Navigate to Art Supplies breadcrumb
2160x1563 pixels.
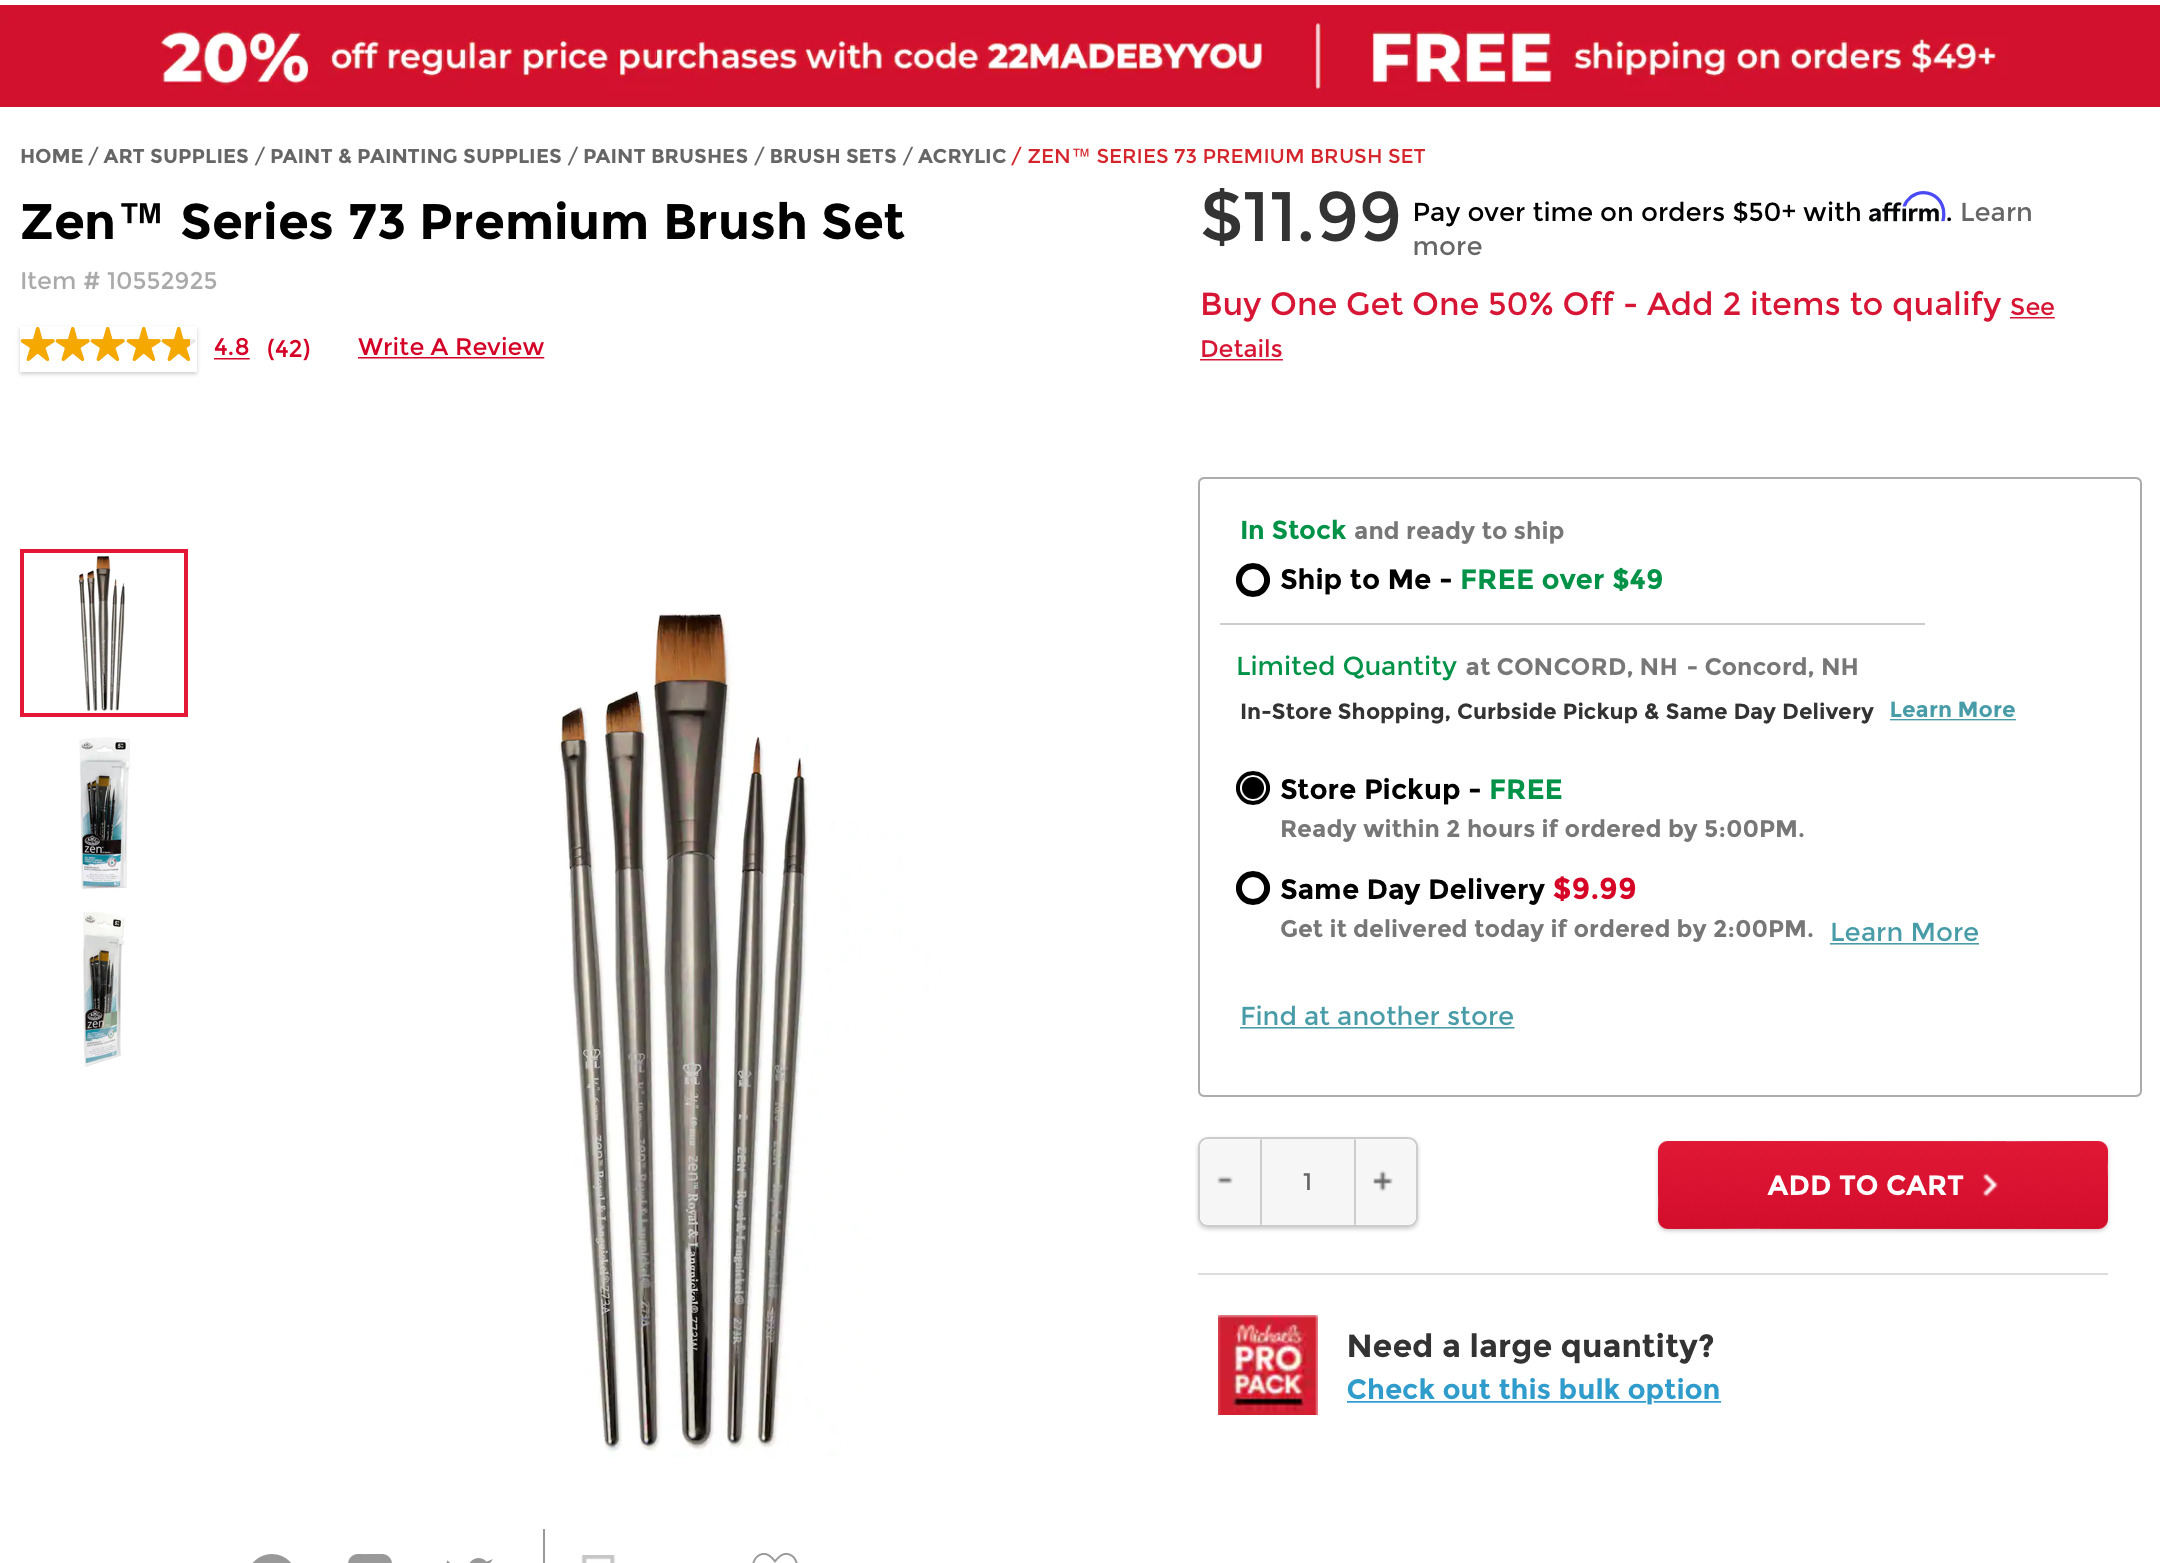176,156
